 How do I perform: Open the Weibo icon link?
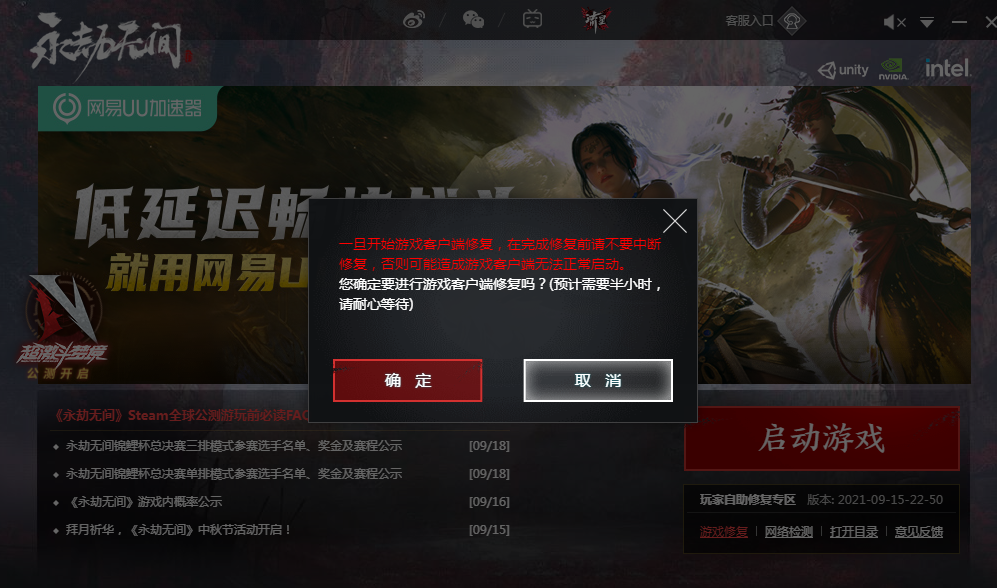[x=414, y=20]
